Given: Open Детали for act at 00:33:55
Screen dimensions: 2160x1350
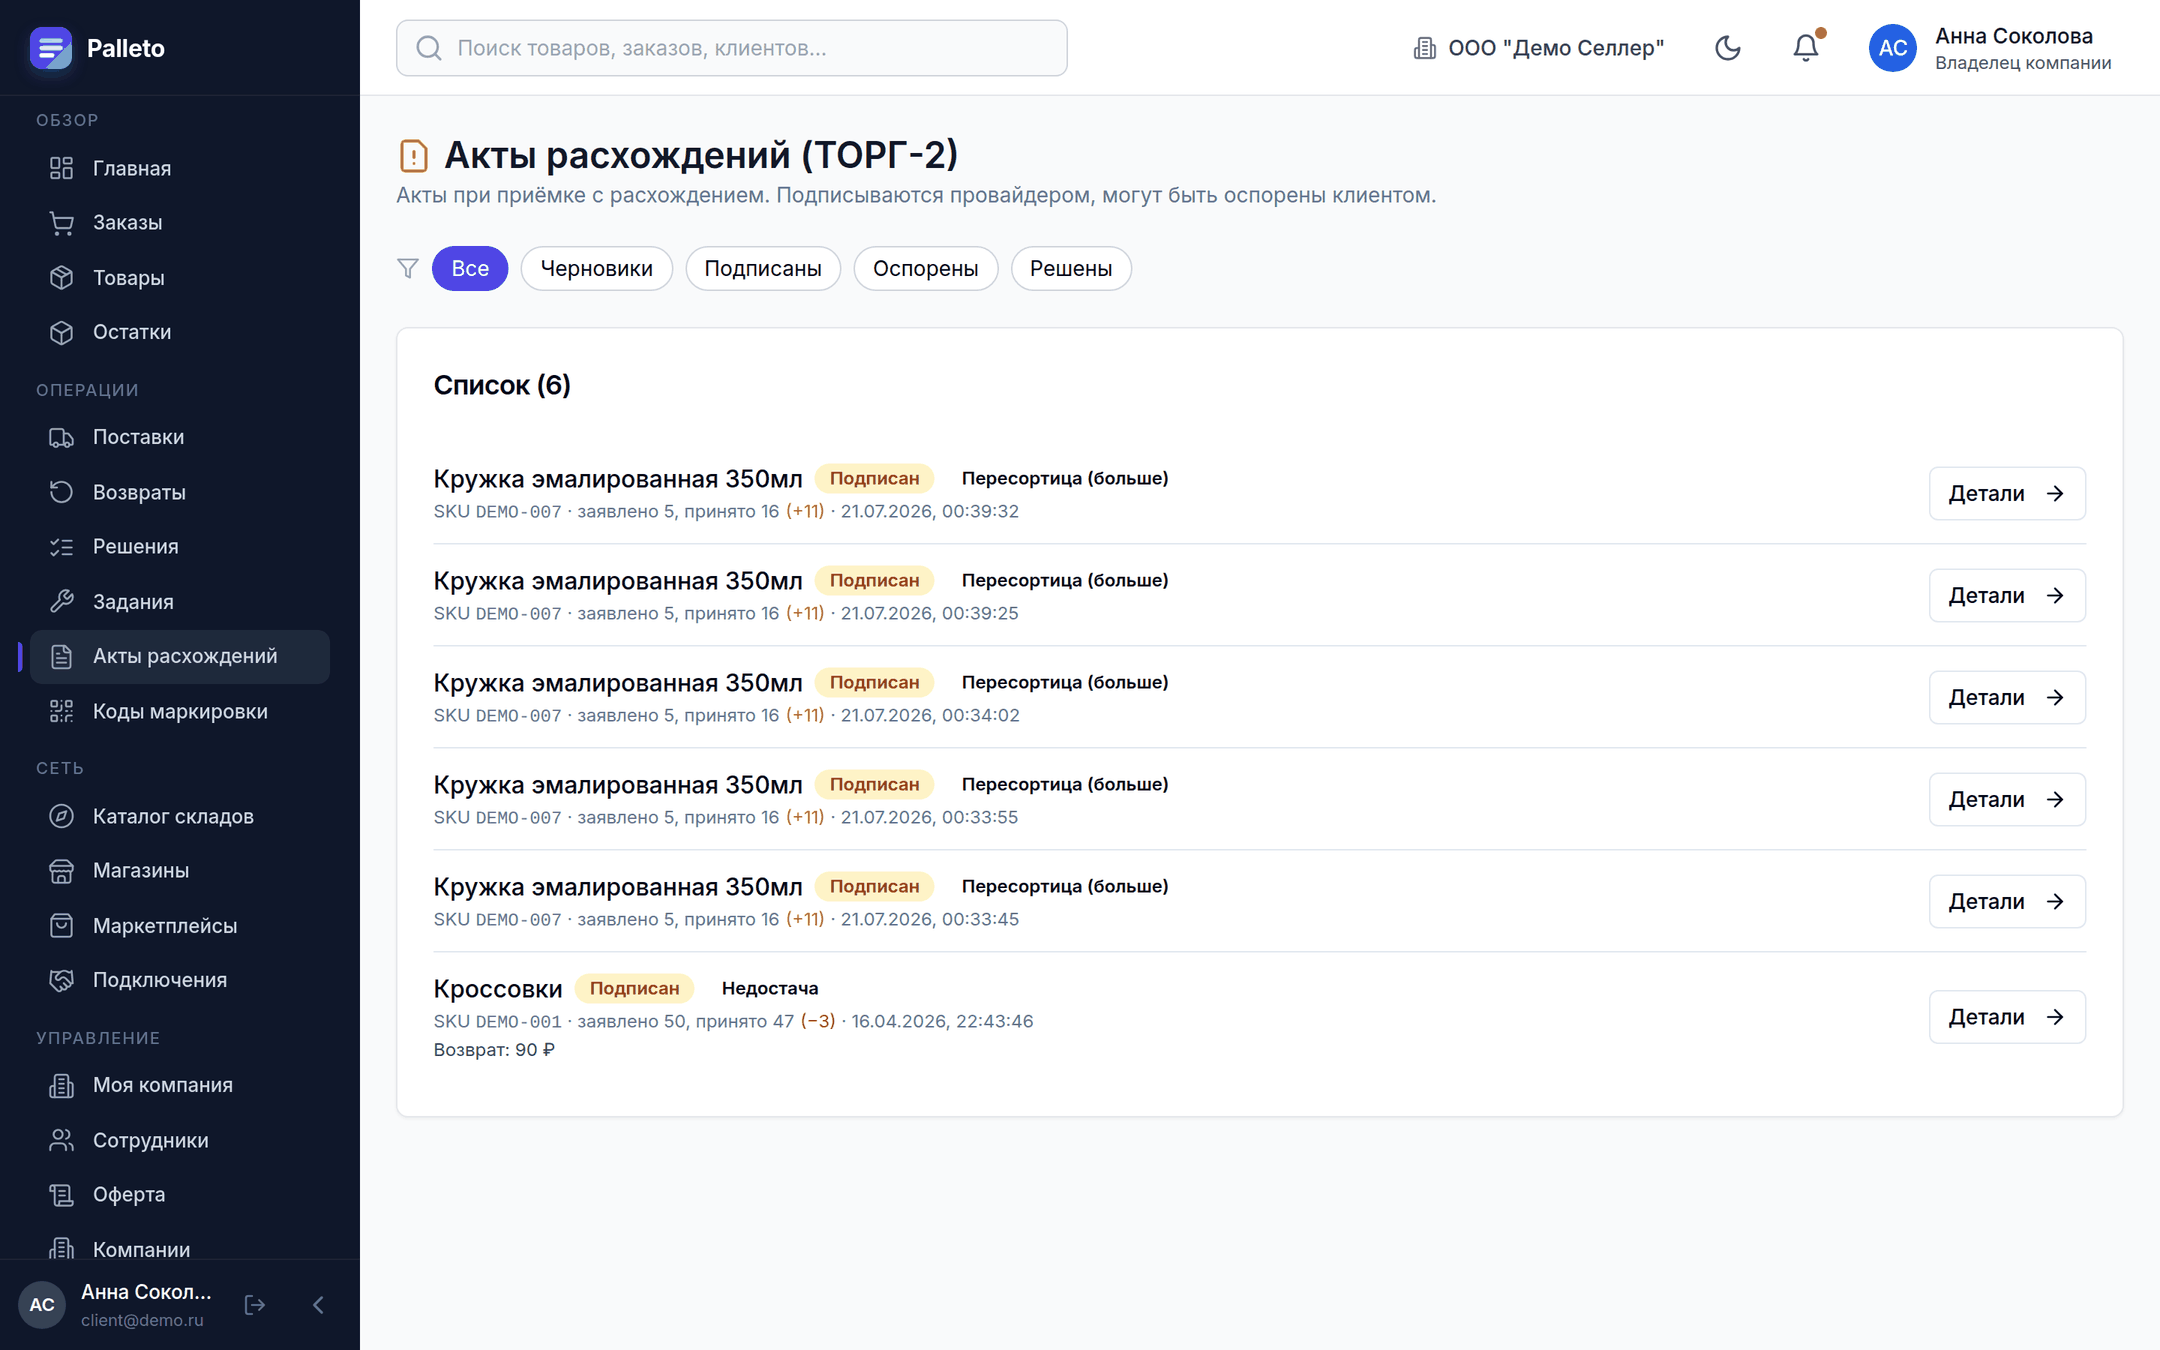Looking at the screenshot, I should click(x=2007, y=799).
